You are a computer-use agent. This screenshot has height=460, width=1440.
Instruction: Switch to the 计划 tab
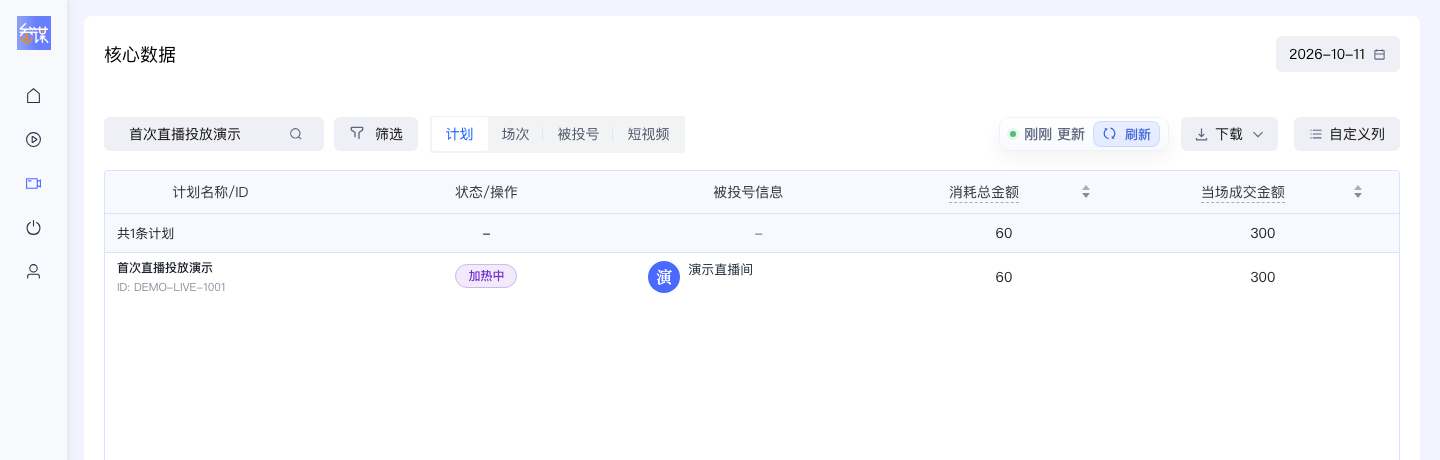[x=460, y=134]
